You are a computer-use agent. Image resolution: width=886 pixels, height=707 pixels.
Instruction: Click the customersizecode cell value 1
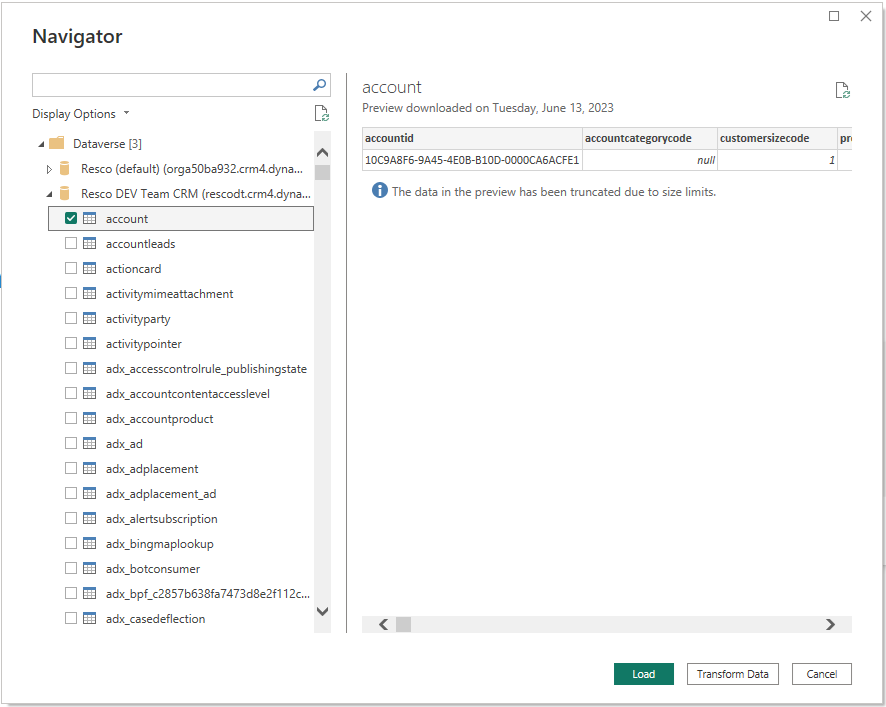(778, 160)
